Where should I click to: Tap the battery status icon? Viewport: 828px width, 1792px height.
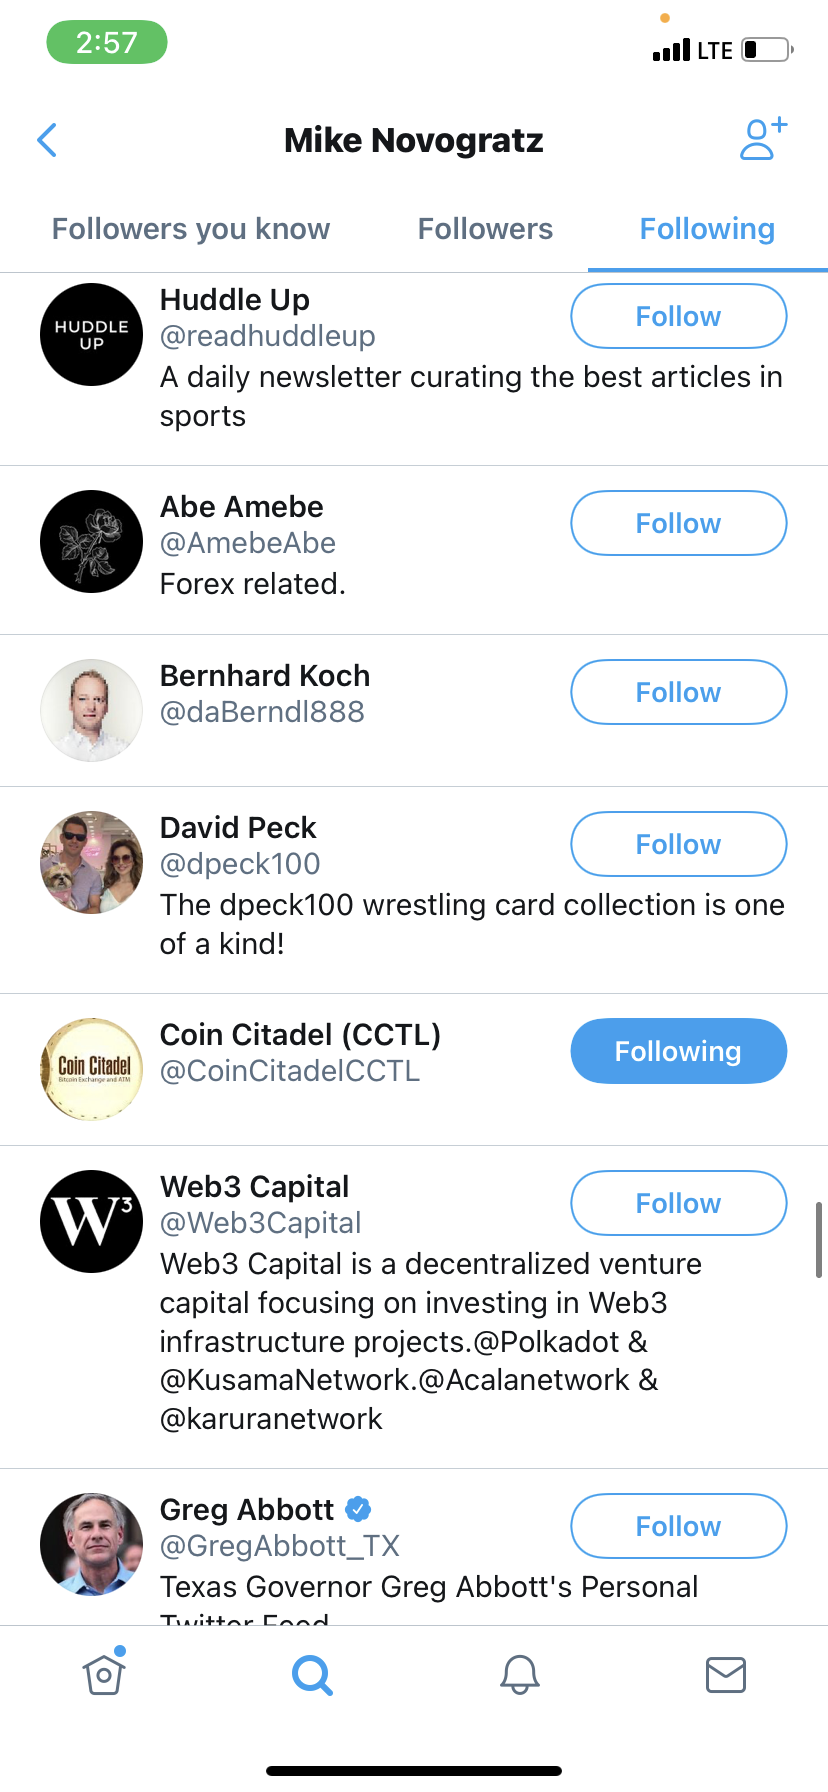(767, 50)
